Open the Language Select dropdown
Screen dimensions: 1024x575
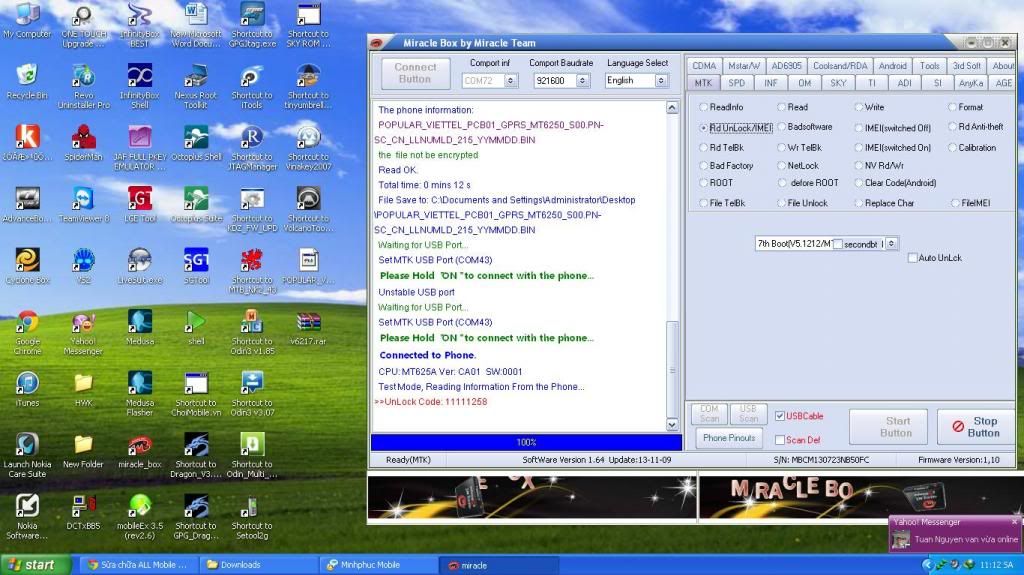point(662,80)
